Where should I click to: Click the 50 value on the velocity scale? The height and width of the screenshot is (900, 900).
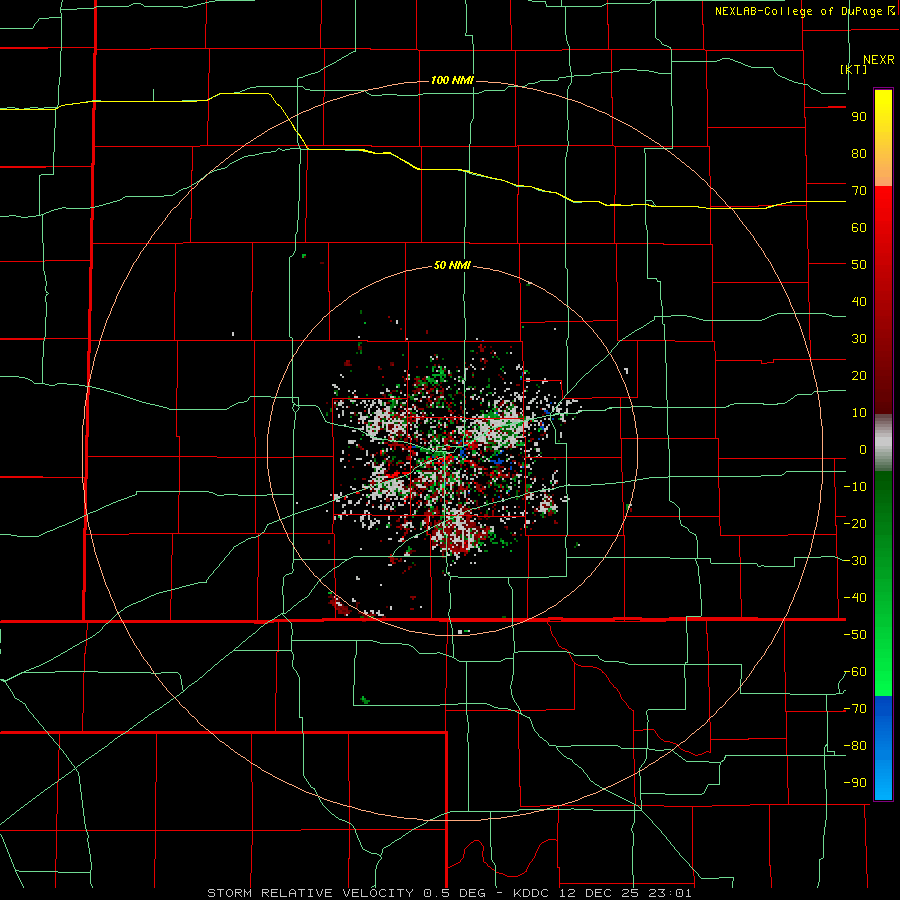coord(859,265)
